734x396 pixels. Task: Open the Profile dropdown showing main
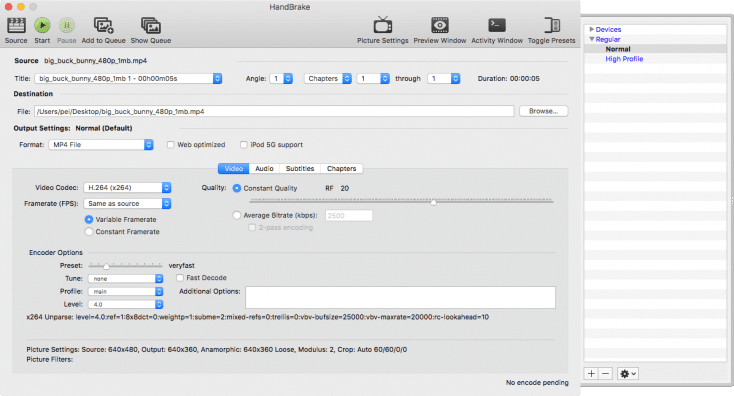pyautogui.click(x=125, y=291)
